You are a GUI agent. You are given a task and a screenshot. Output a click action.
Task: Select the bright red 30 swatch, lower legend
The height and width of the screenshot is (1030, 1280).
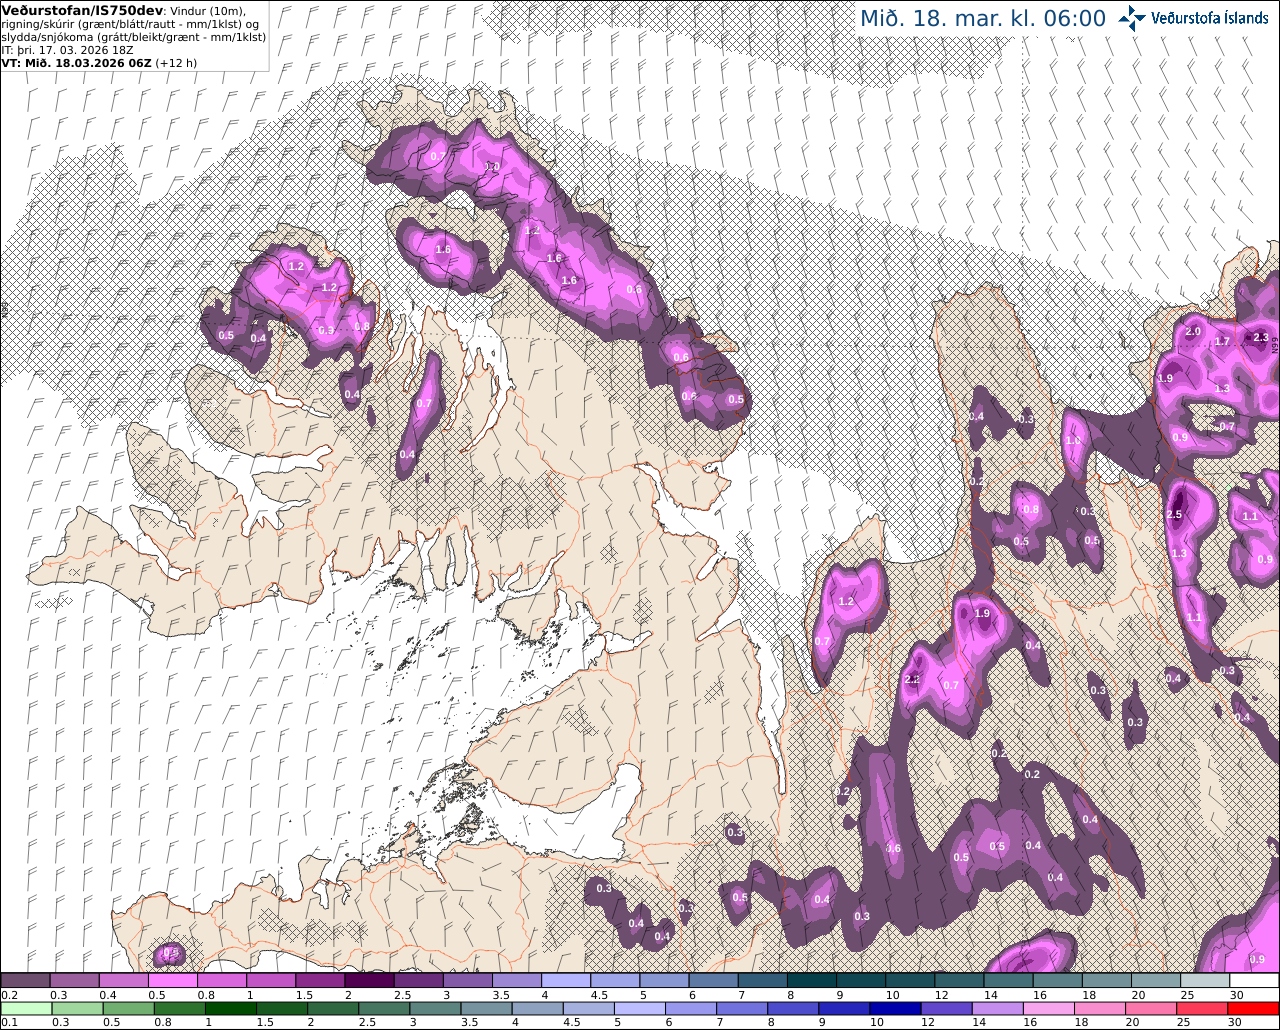(x=1254, y=1008)
